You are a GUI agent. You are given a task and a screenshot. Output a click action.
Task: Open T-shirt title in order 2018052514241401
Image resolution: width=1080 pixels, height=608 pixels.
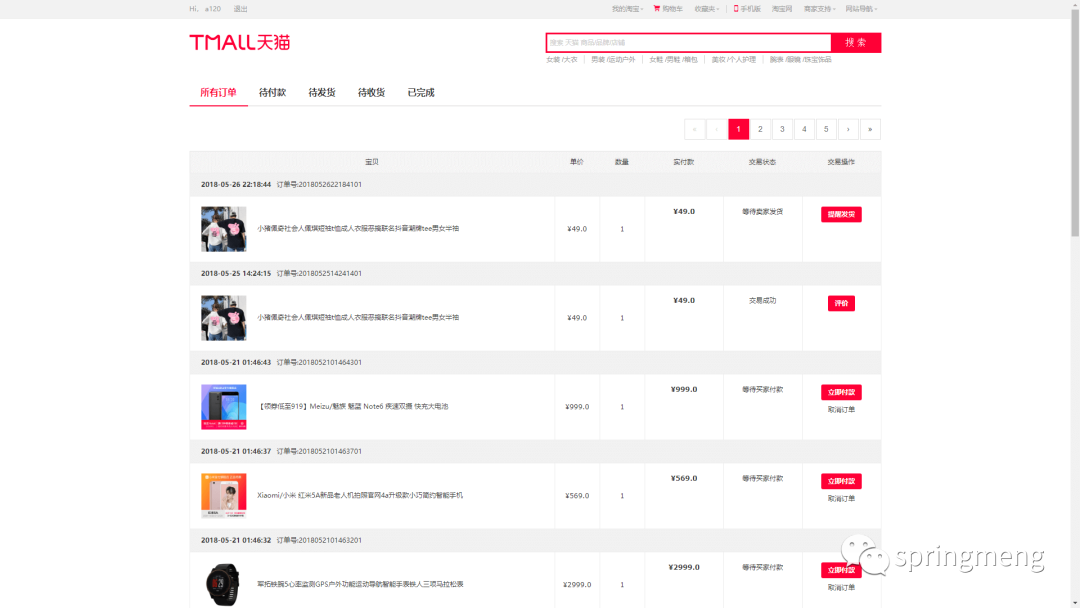(x=358, y=317)
